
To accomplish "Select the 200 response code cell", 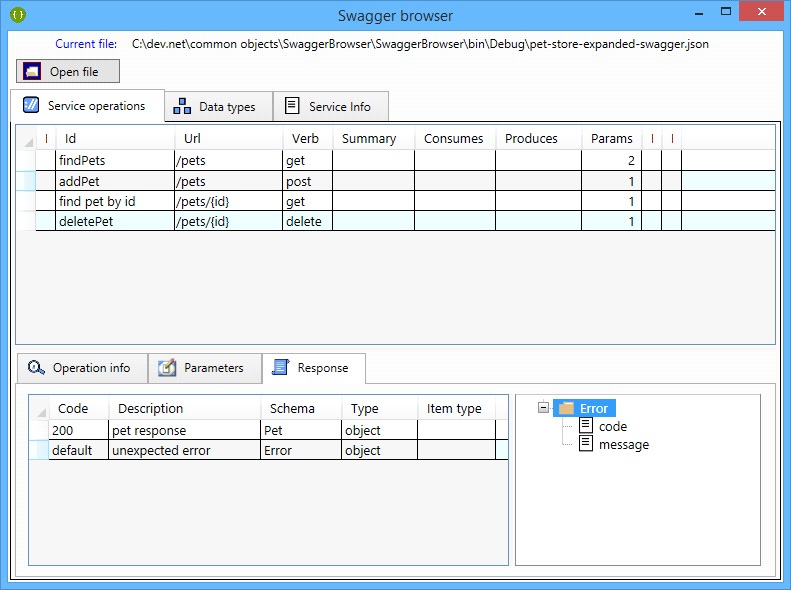I will click(79, 430).
